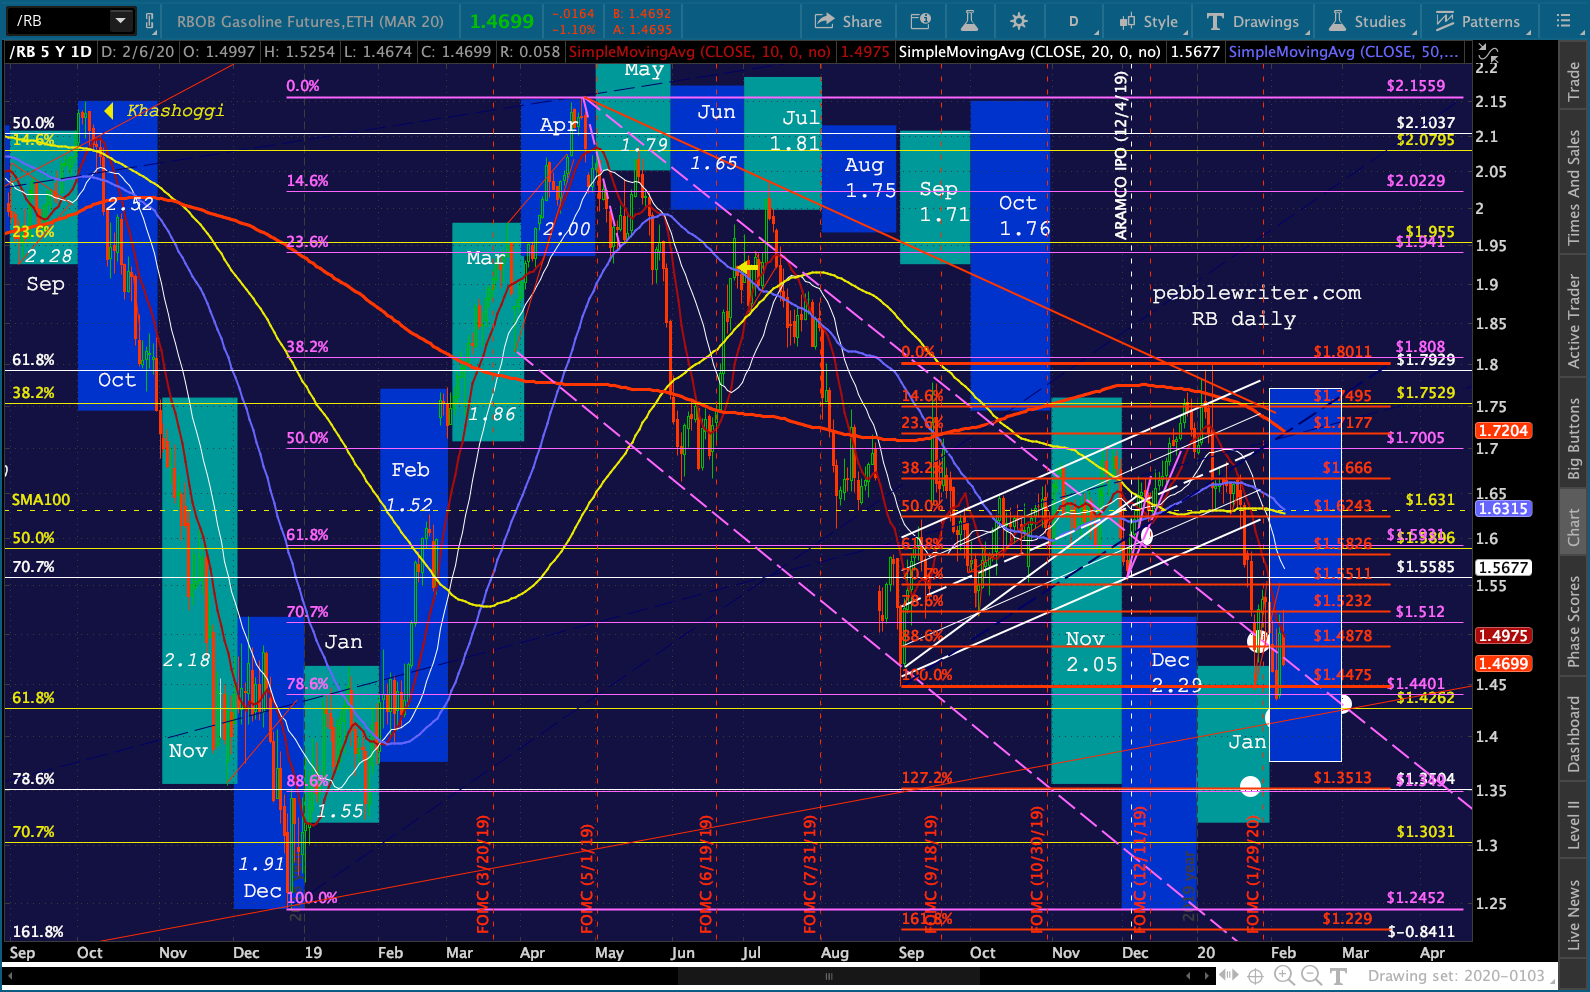Open the Times And Sales side tab
The image size is (1590, 992).
pos(1574,187)
